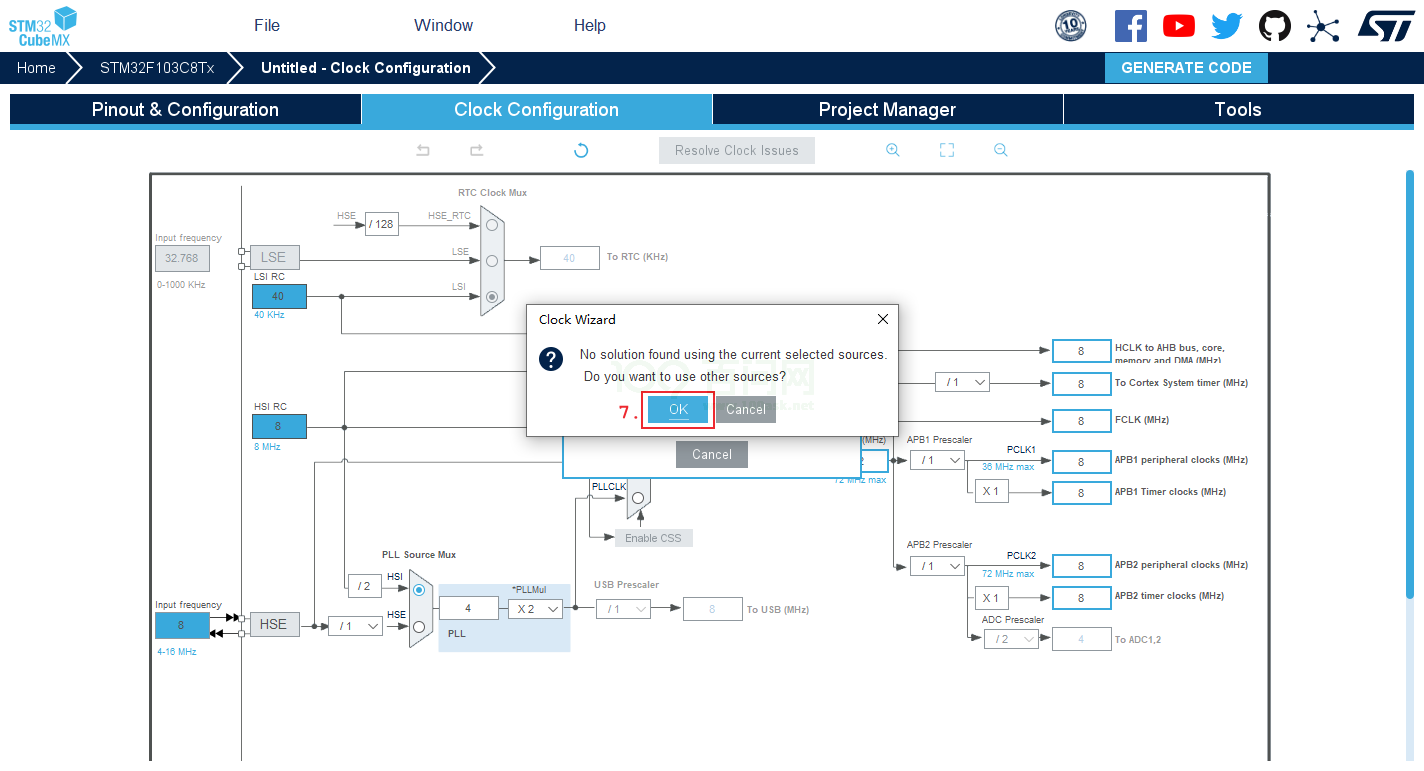
Task: Click the HSE input frequency field
Action: tap(182, 626)
